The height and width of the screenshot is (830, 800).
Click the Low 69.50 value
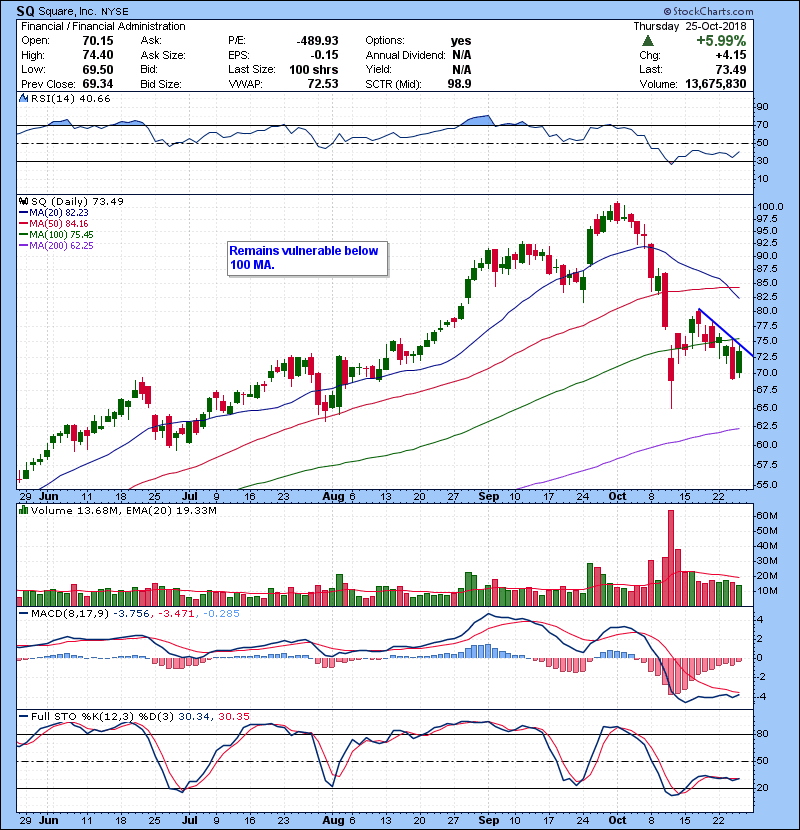98,69
